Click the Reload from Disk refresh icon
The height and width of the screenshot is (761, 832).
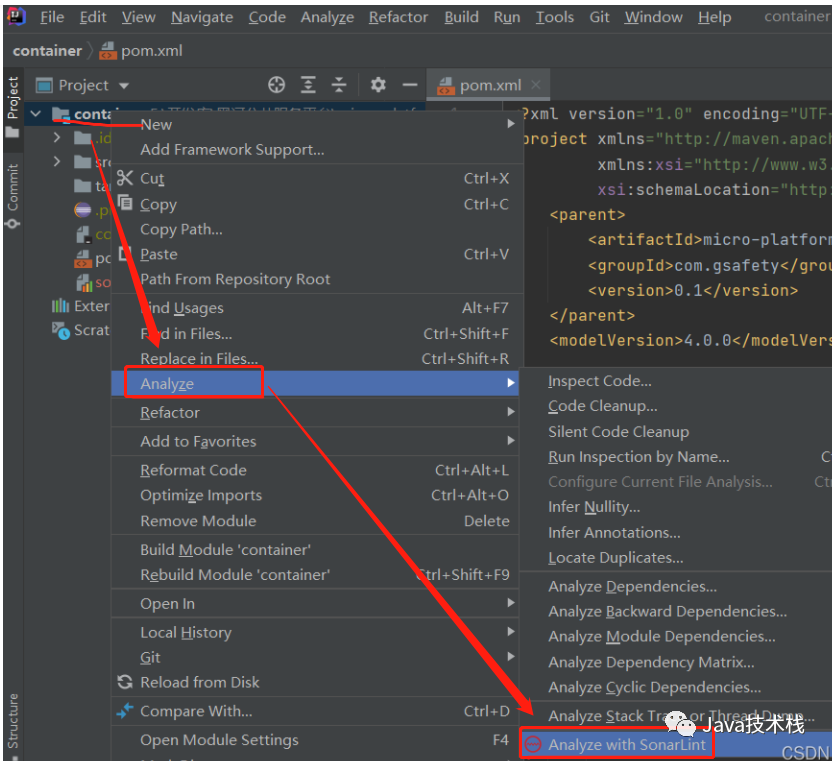click(125, 682)
